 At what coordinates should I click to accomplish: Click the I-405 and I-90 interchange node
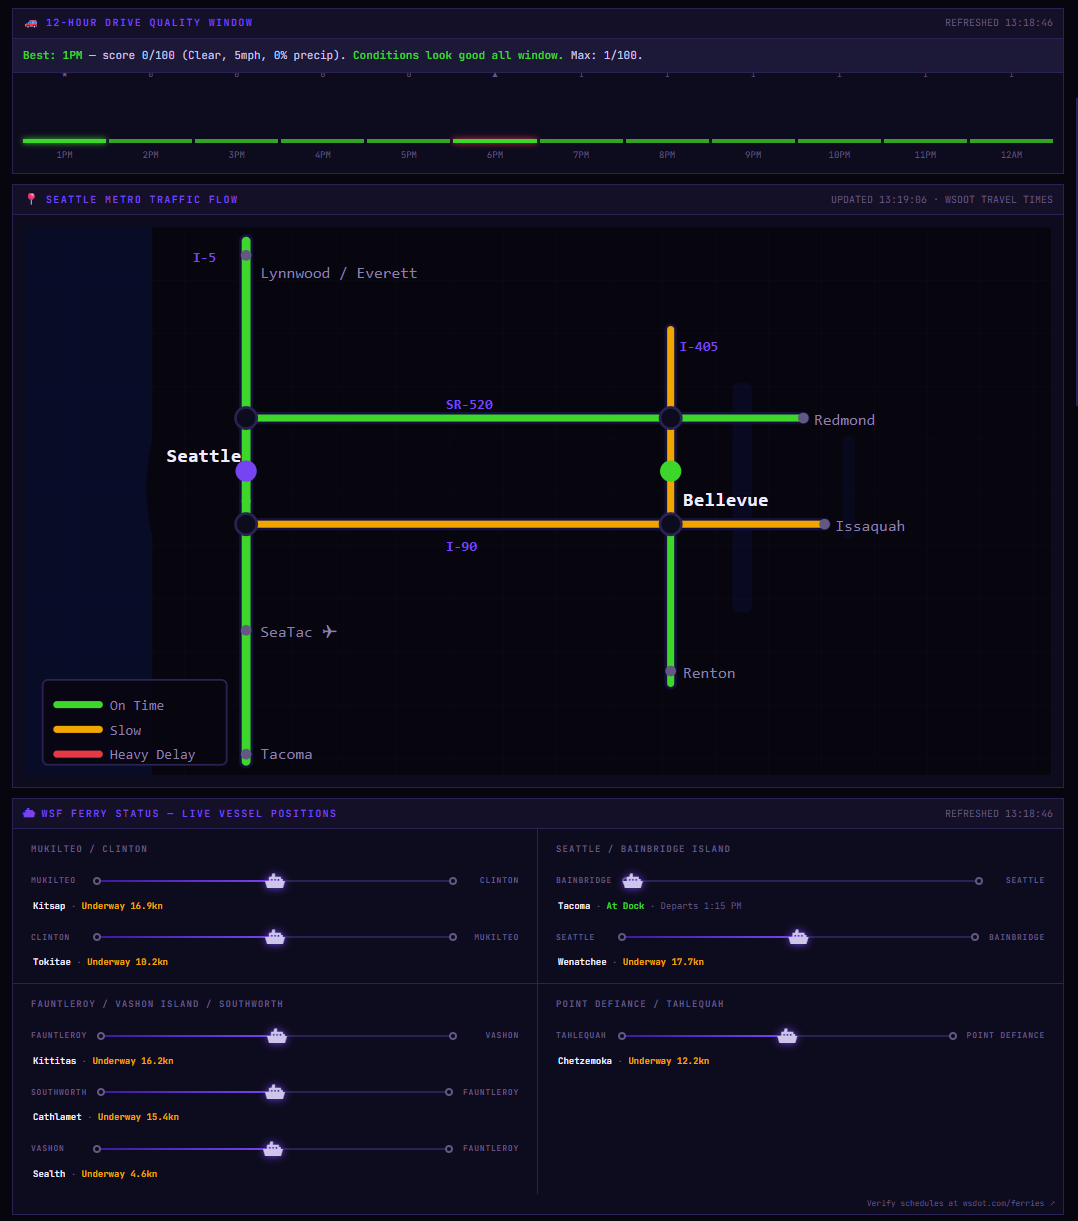[x=670, y=524]
